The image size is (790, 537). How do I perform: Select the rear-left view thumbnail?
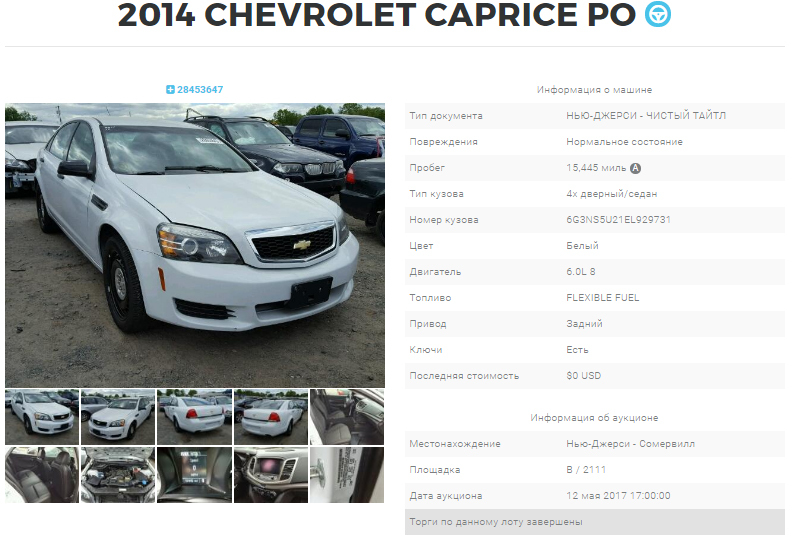point(271,417)
